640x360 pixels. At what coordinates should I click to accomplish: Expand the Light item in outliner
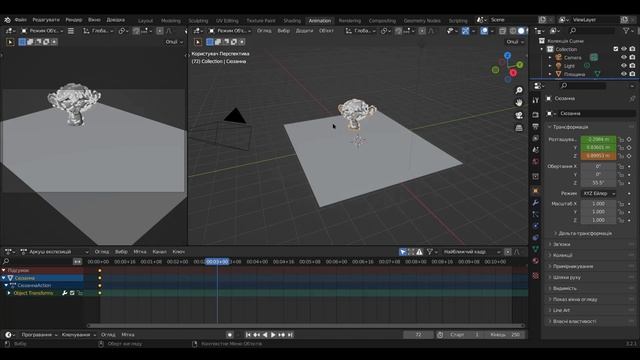[550, 66]
